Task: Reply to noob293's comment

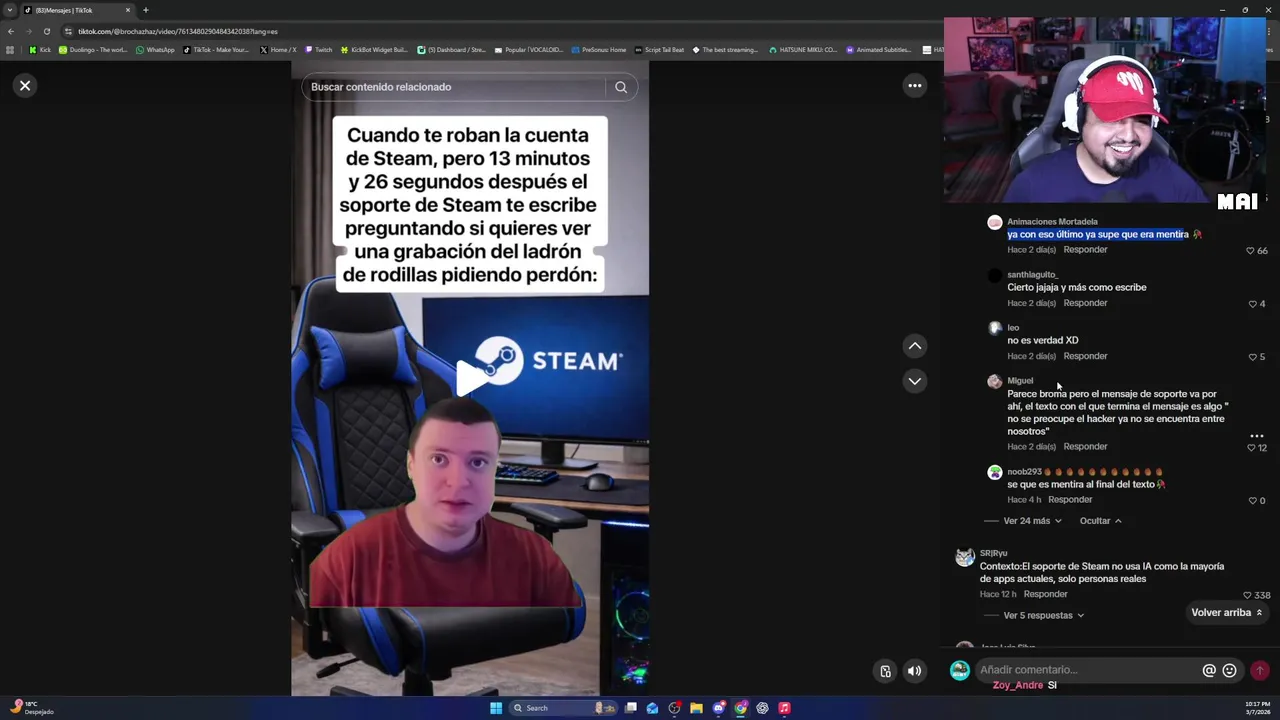Action: (x=1070, y=500)
